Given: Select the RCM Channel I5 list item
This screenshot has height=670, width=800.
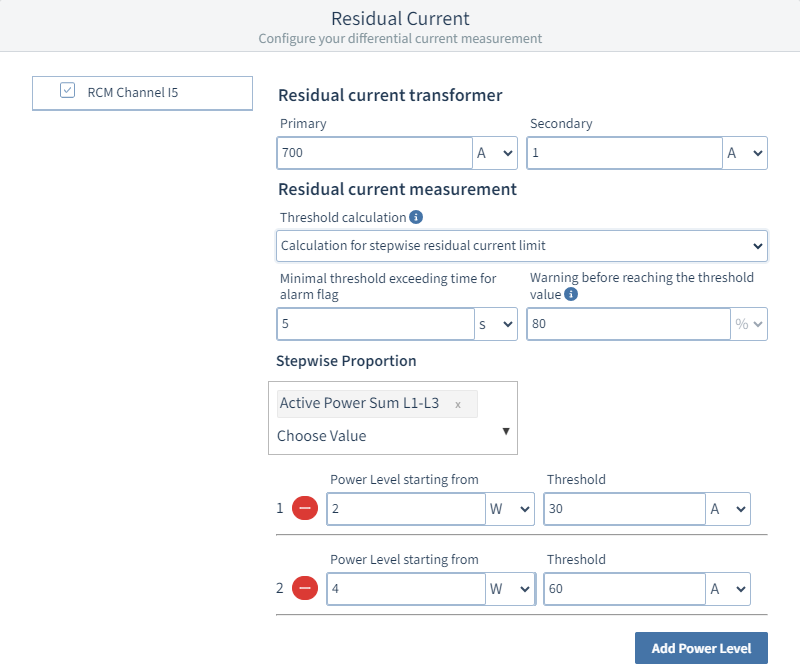Looking at the screenshot, I should coord(142,93).
